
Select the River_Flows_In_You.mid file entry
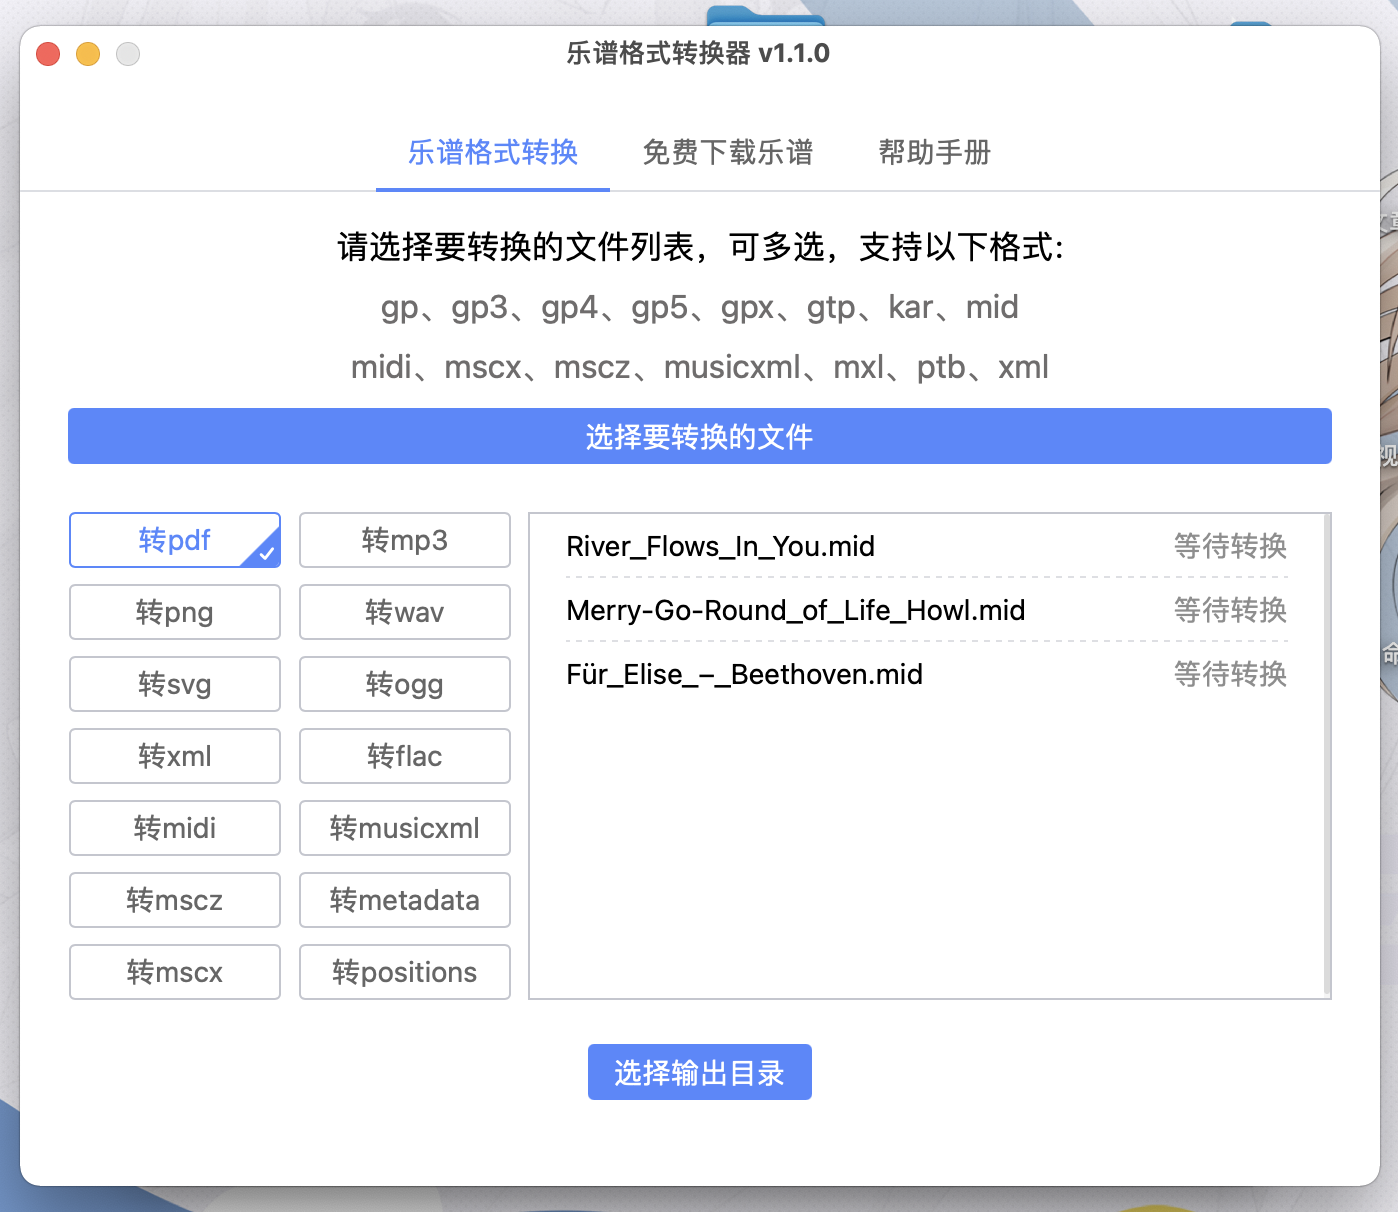click(x=720, y=546)
